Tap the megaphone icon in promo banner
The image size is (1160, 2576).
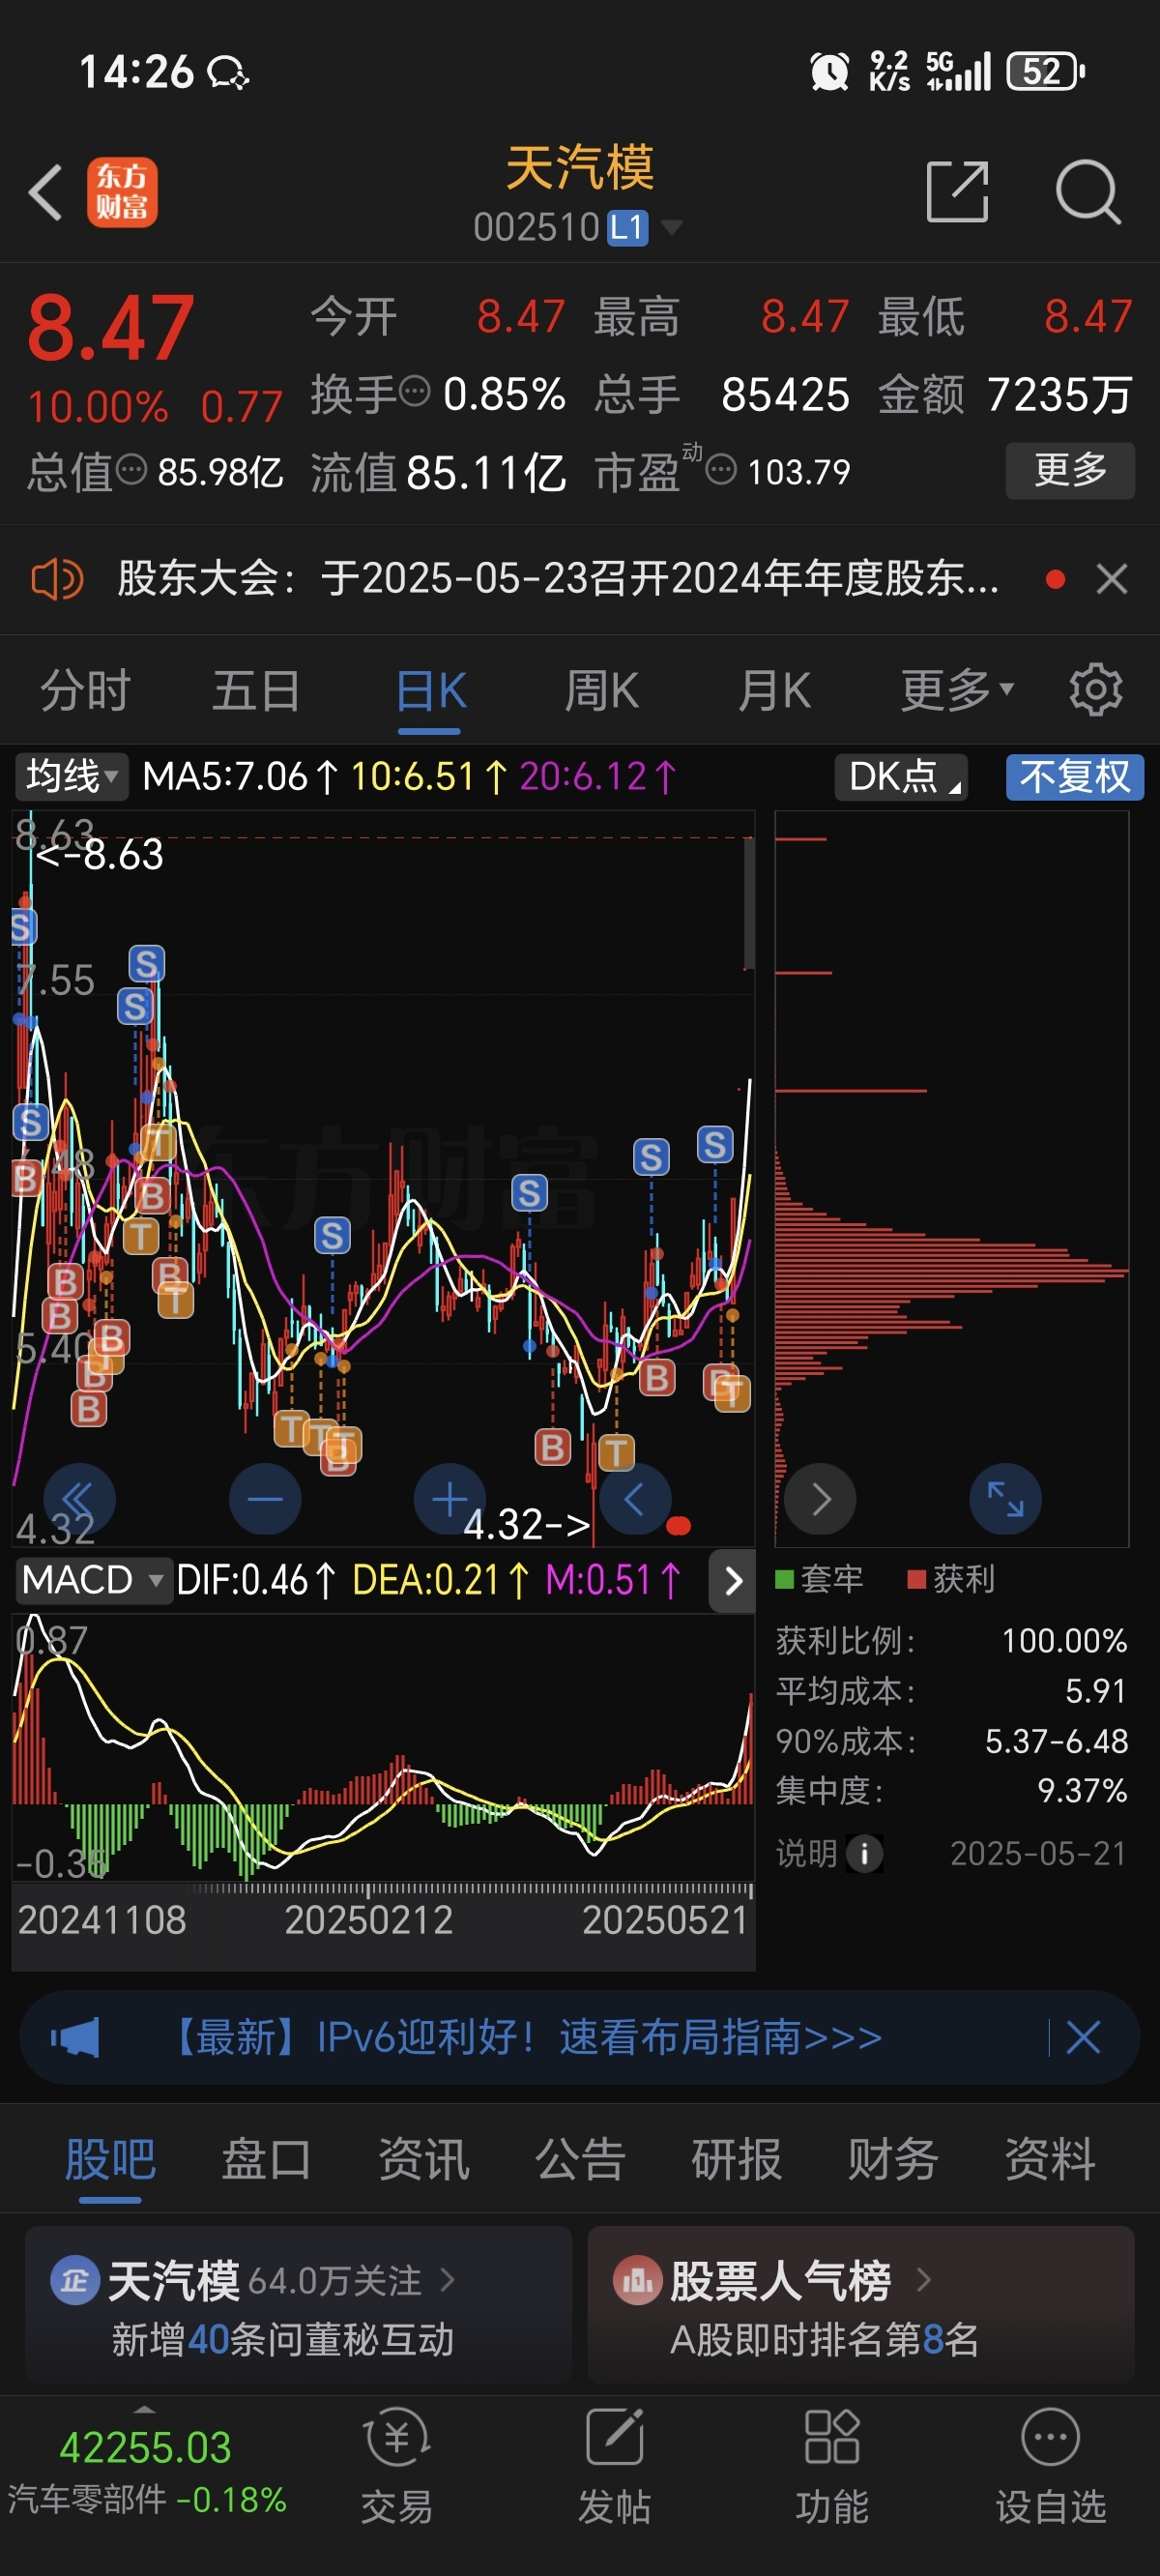click(75, 2037)
